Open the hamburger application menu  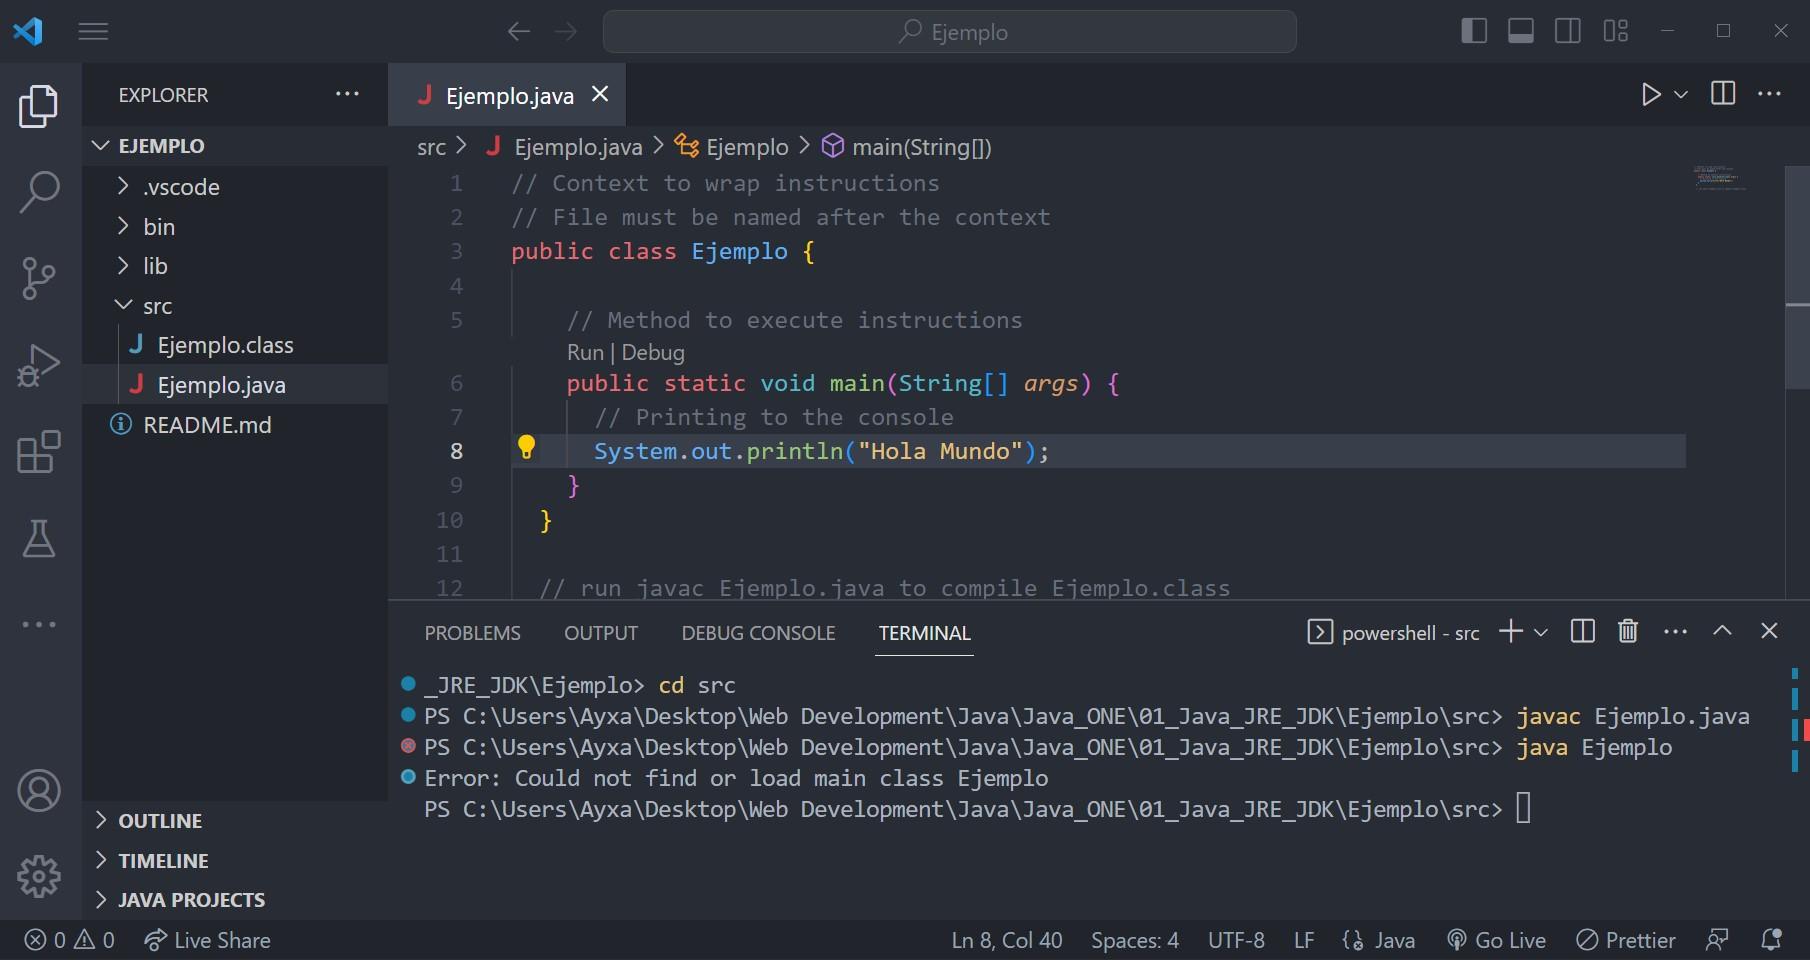pyautogui.click(x=93, y=31)
